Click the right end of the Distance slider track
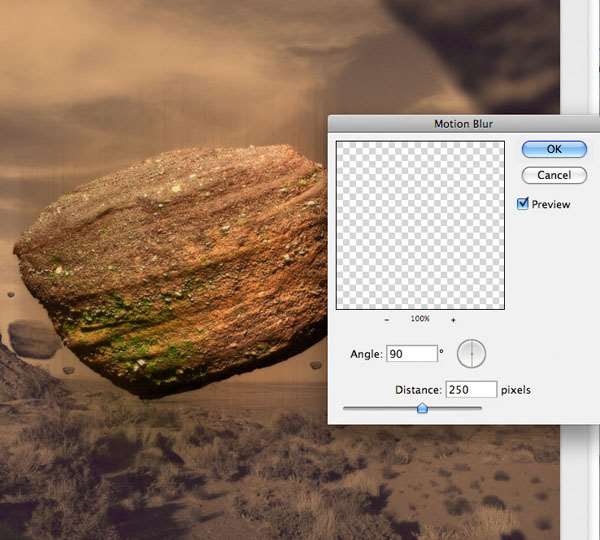The image size is (600, 540). [479, 408]
